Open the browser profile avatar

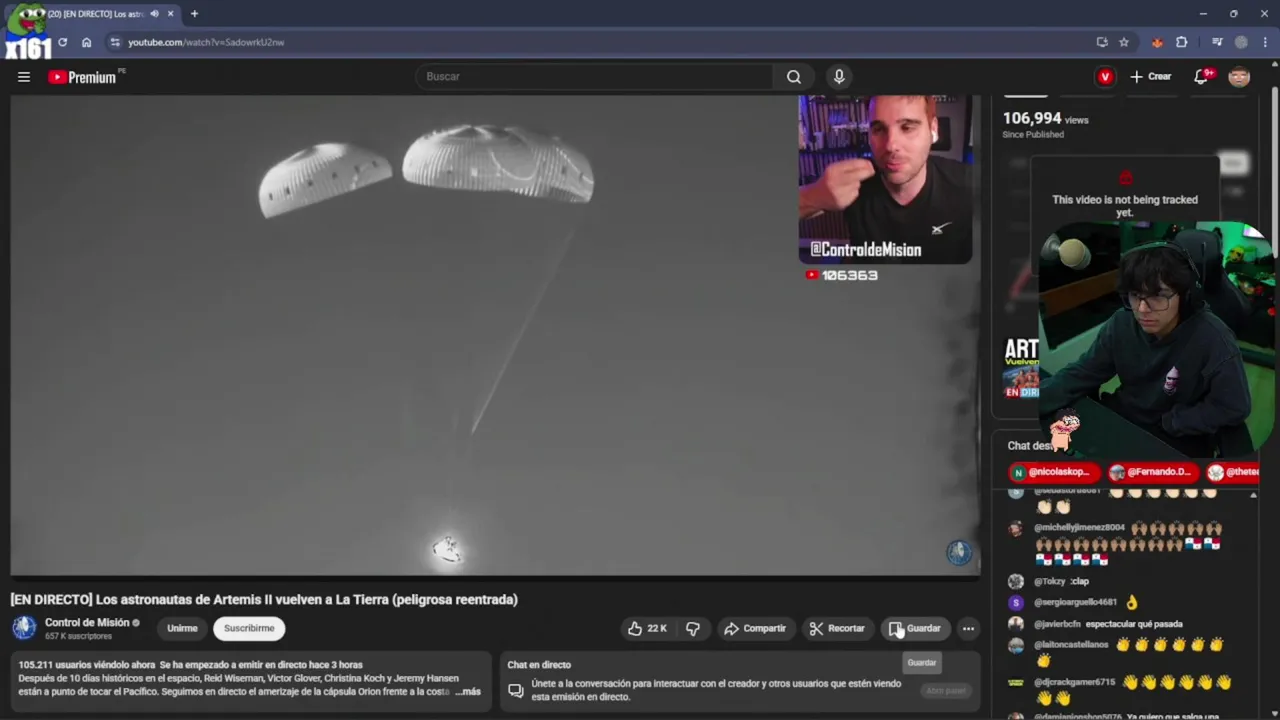(1241, 42)
